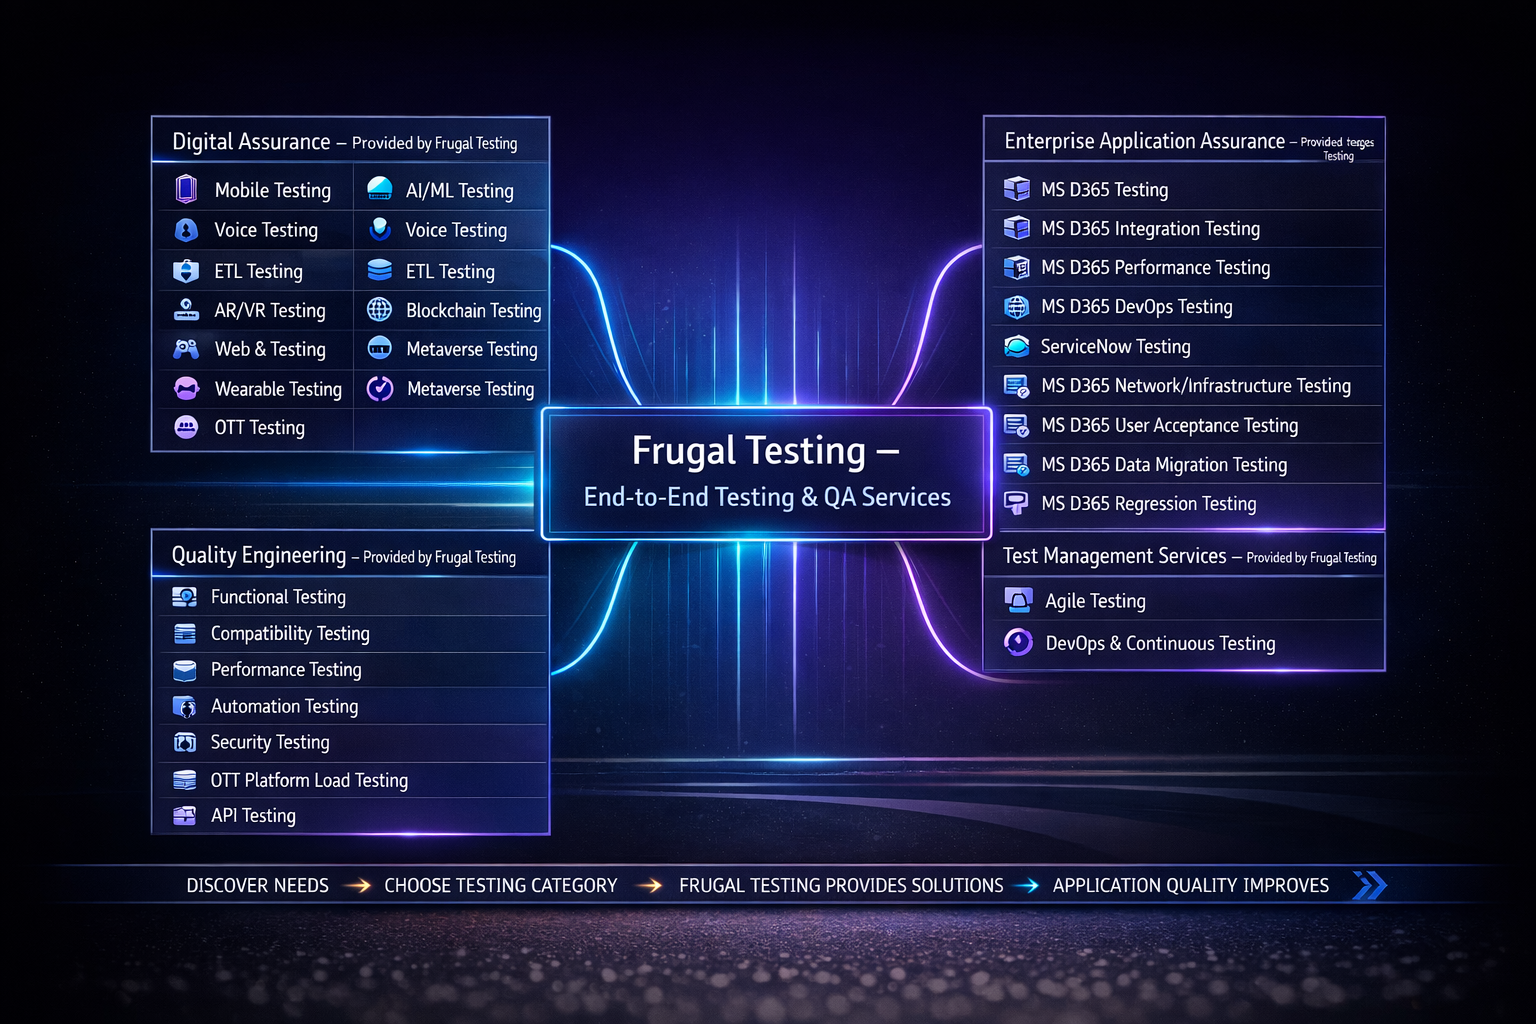This screenshot has width=1536, height=1024.
Task: Select the AI/ML Testing label
Action: 460,190
